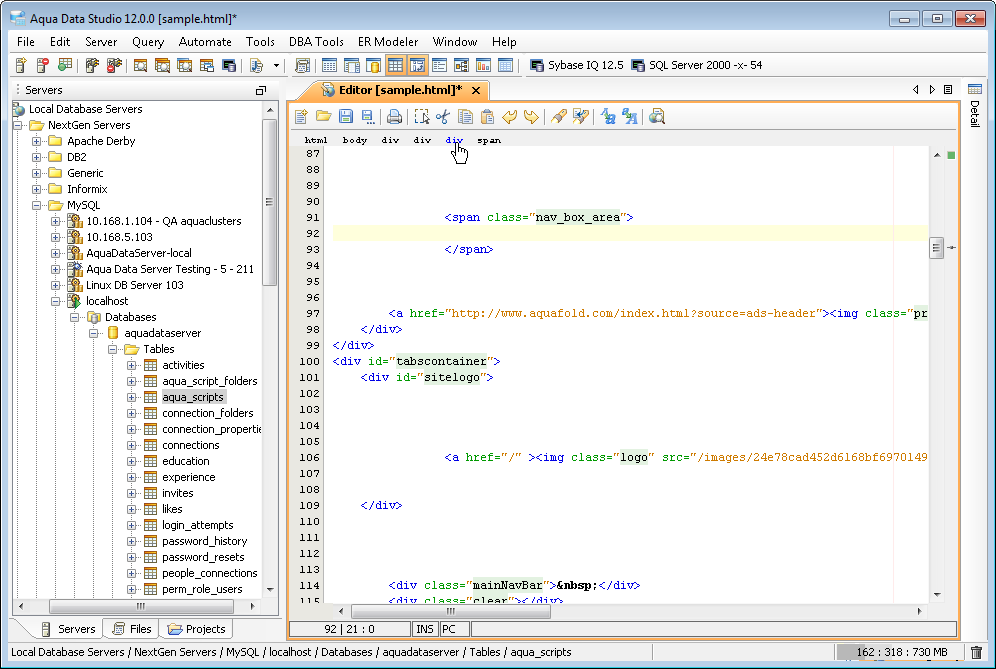Select the aqua_scripts table
This screenshot has width=996, height=669.
[x=193, y=397]
